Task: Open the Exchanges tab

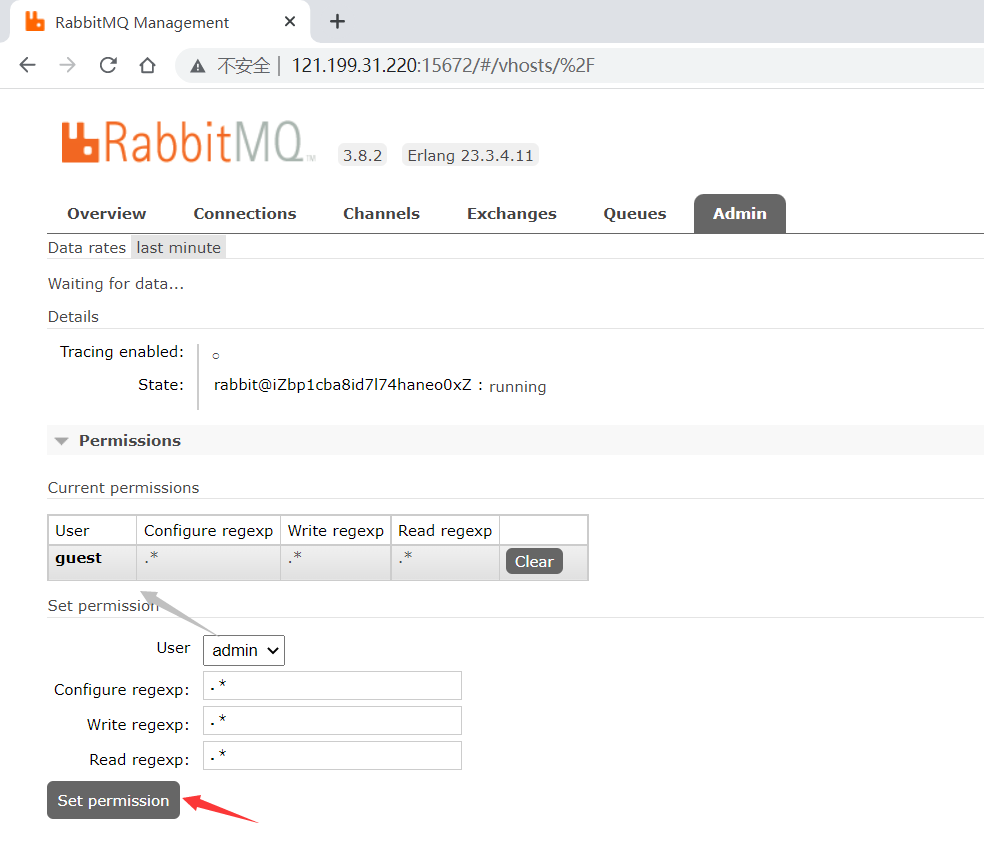Action: 511,214
